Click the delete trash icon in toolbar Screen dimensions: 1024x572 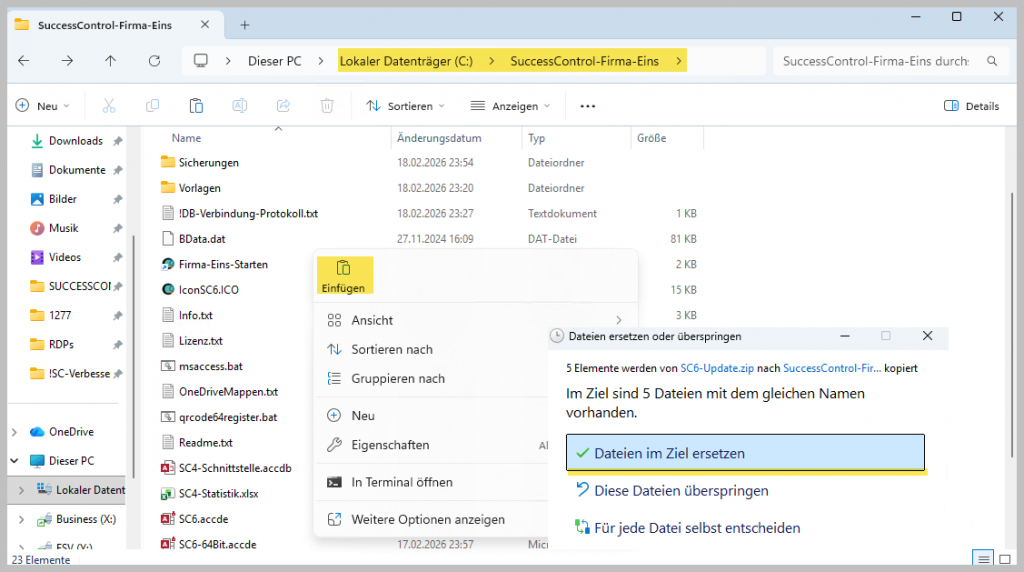326,106
